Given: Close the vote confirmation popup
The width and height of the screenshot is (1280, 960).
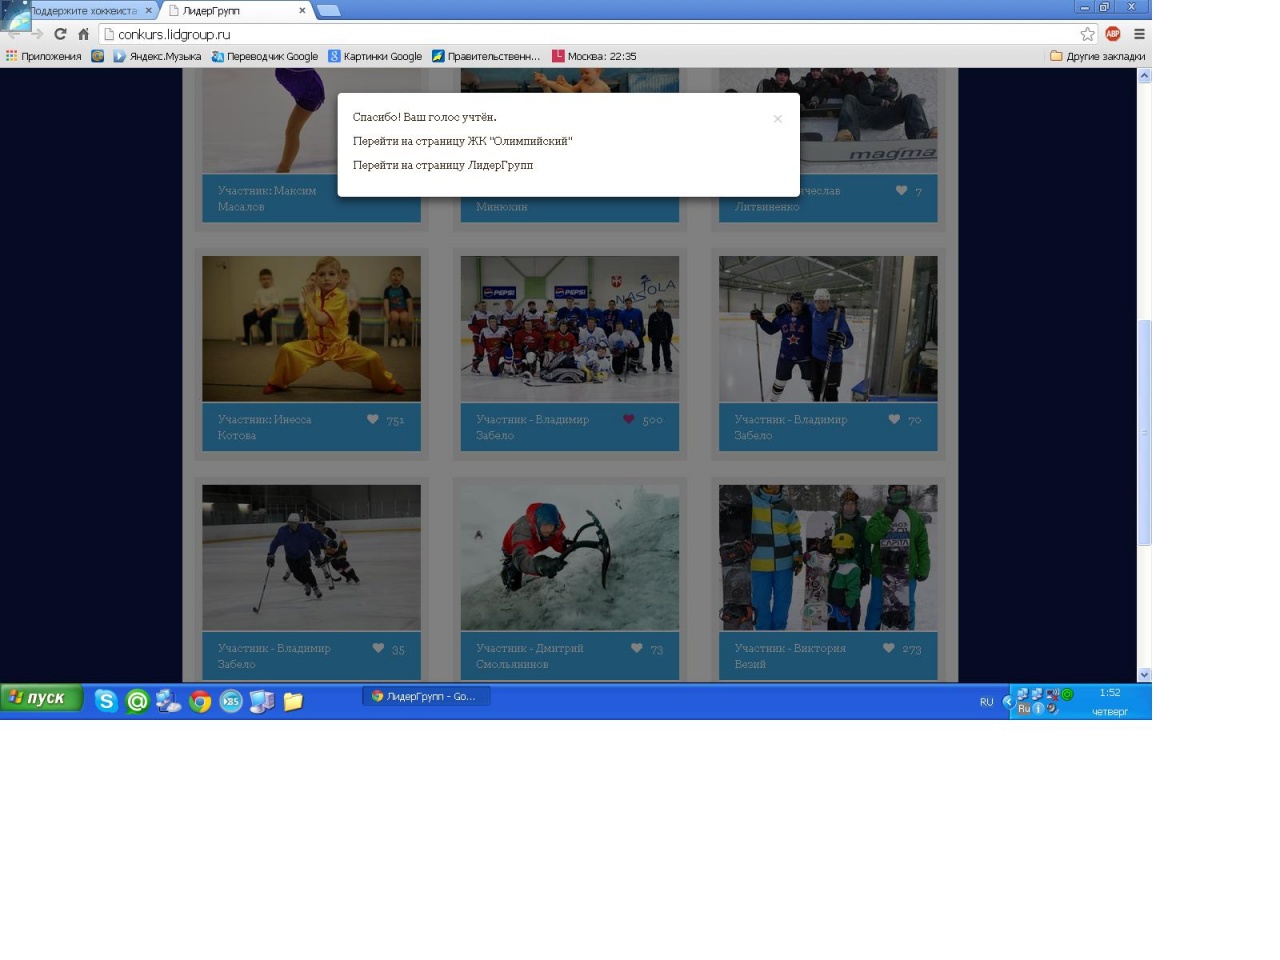Looking at the screenshot, I should [777, 119].
